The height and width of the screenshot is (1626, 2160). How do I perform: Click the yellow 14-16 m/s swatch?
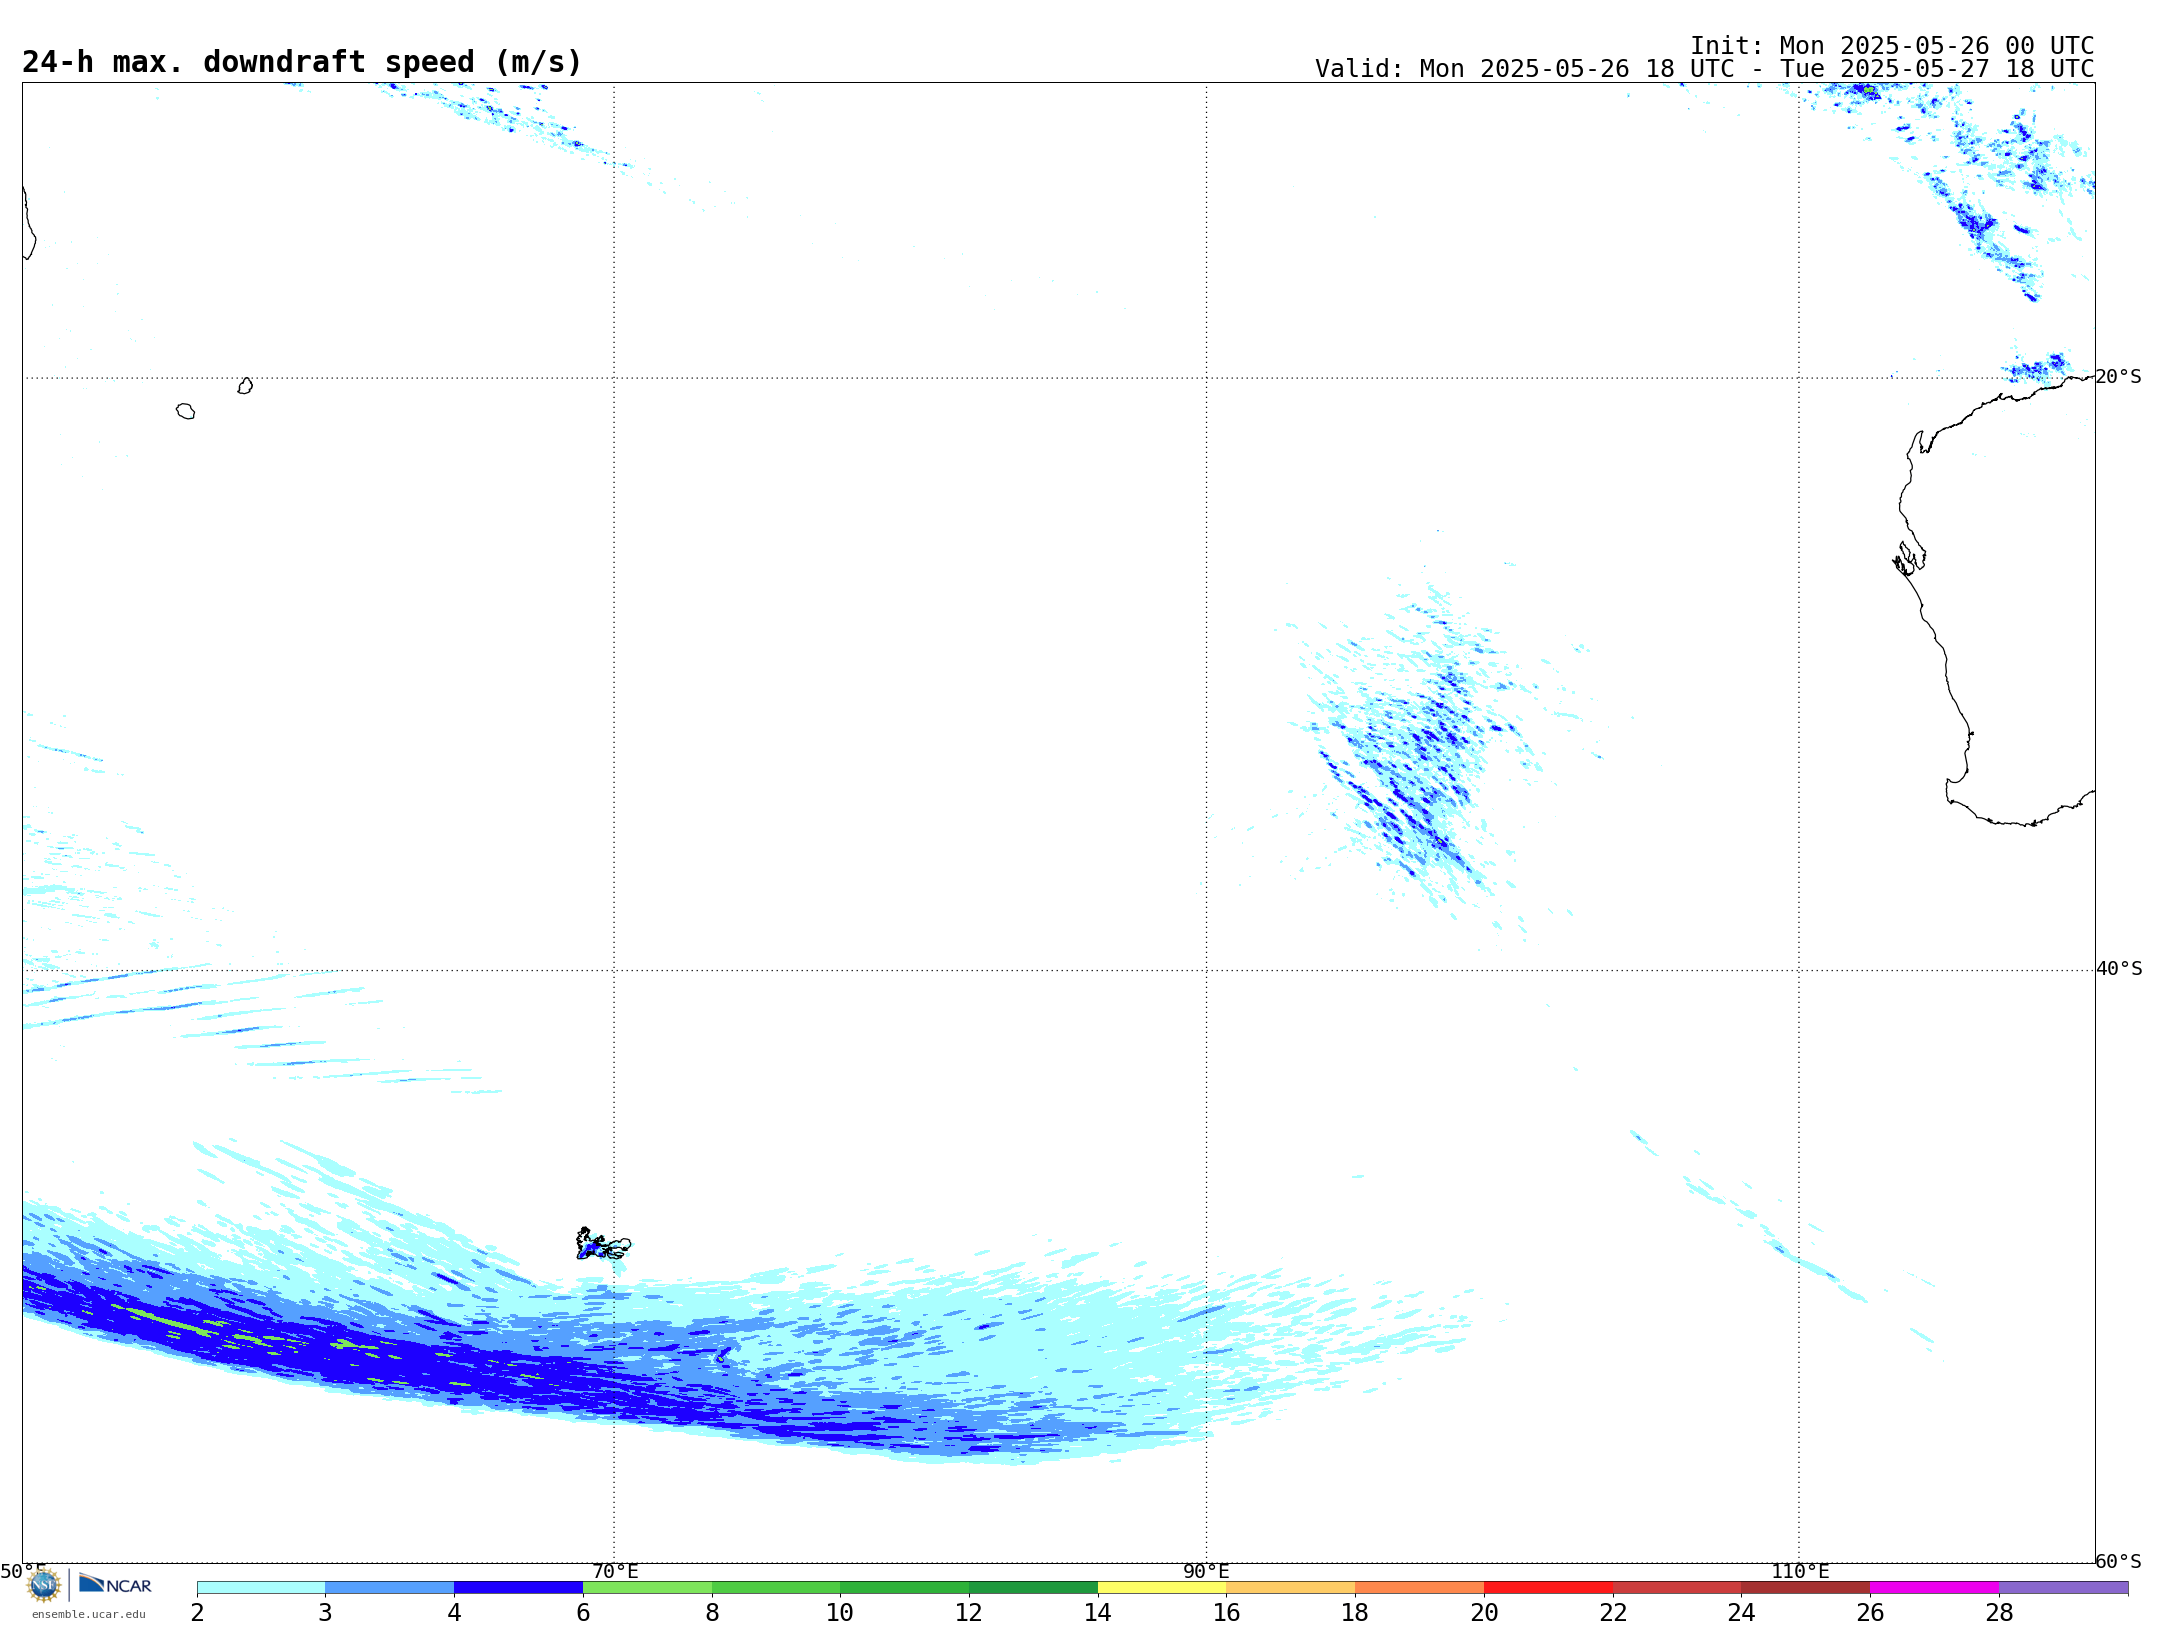tap(1163, 1588)
